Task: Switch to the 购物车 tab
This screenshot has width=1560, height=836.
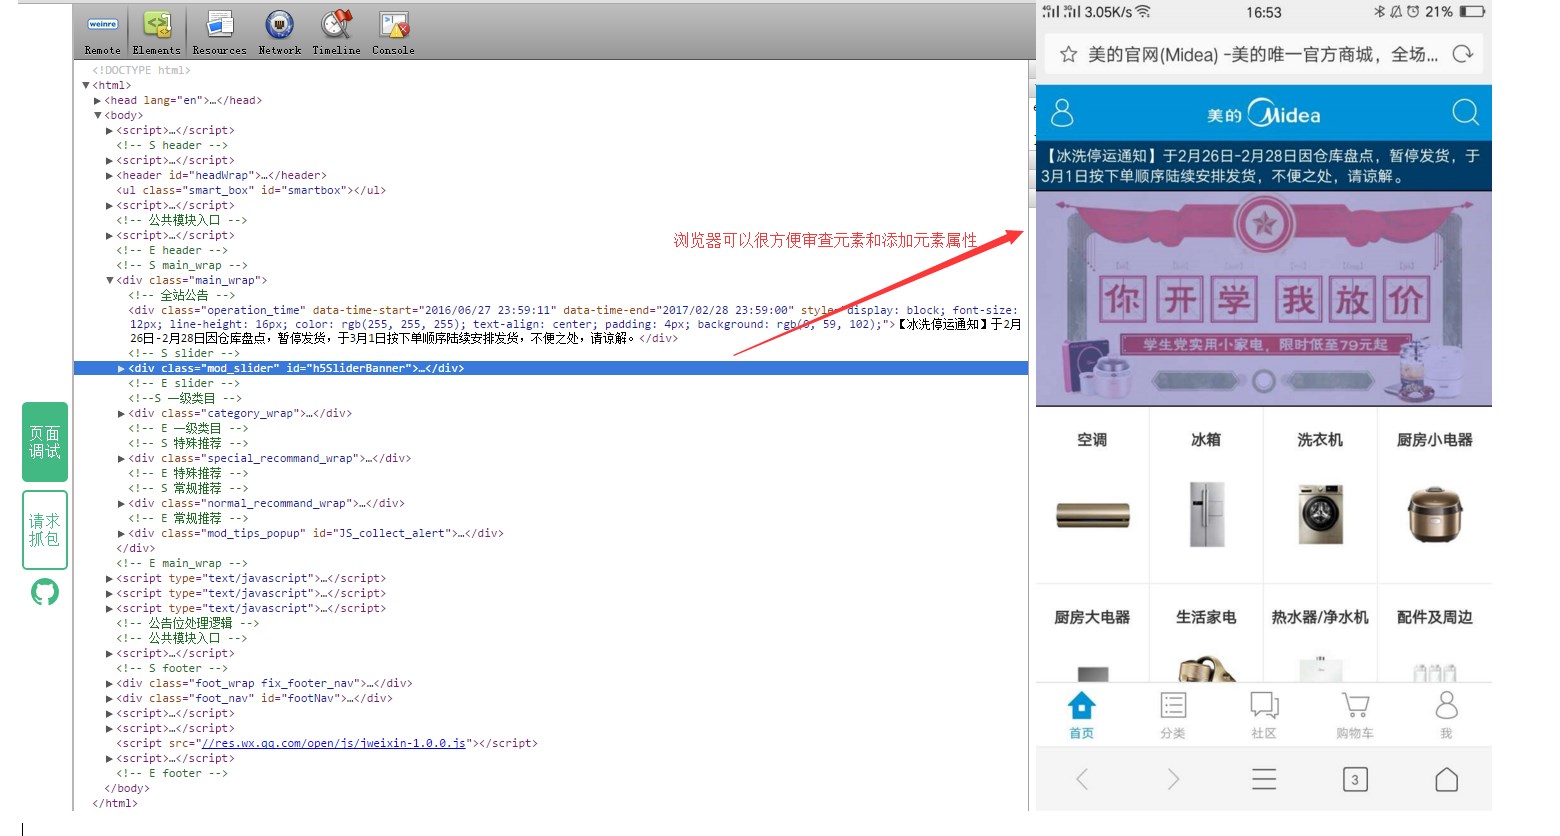Action: pyautogui.click(x=1355, y=715)
